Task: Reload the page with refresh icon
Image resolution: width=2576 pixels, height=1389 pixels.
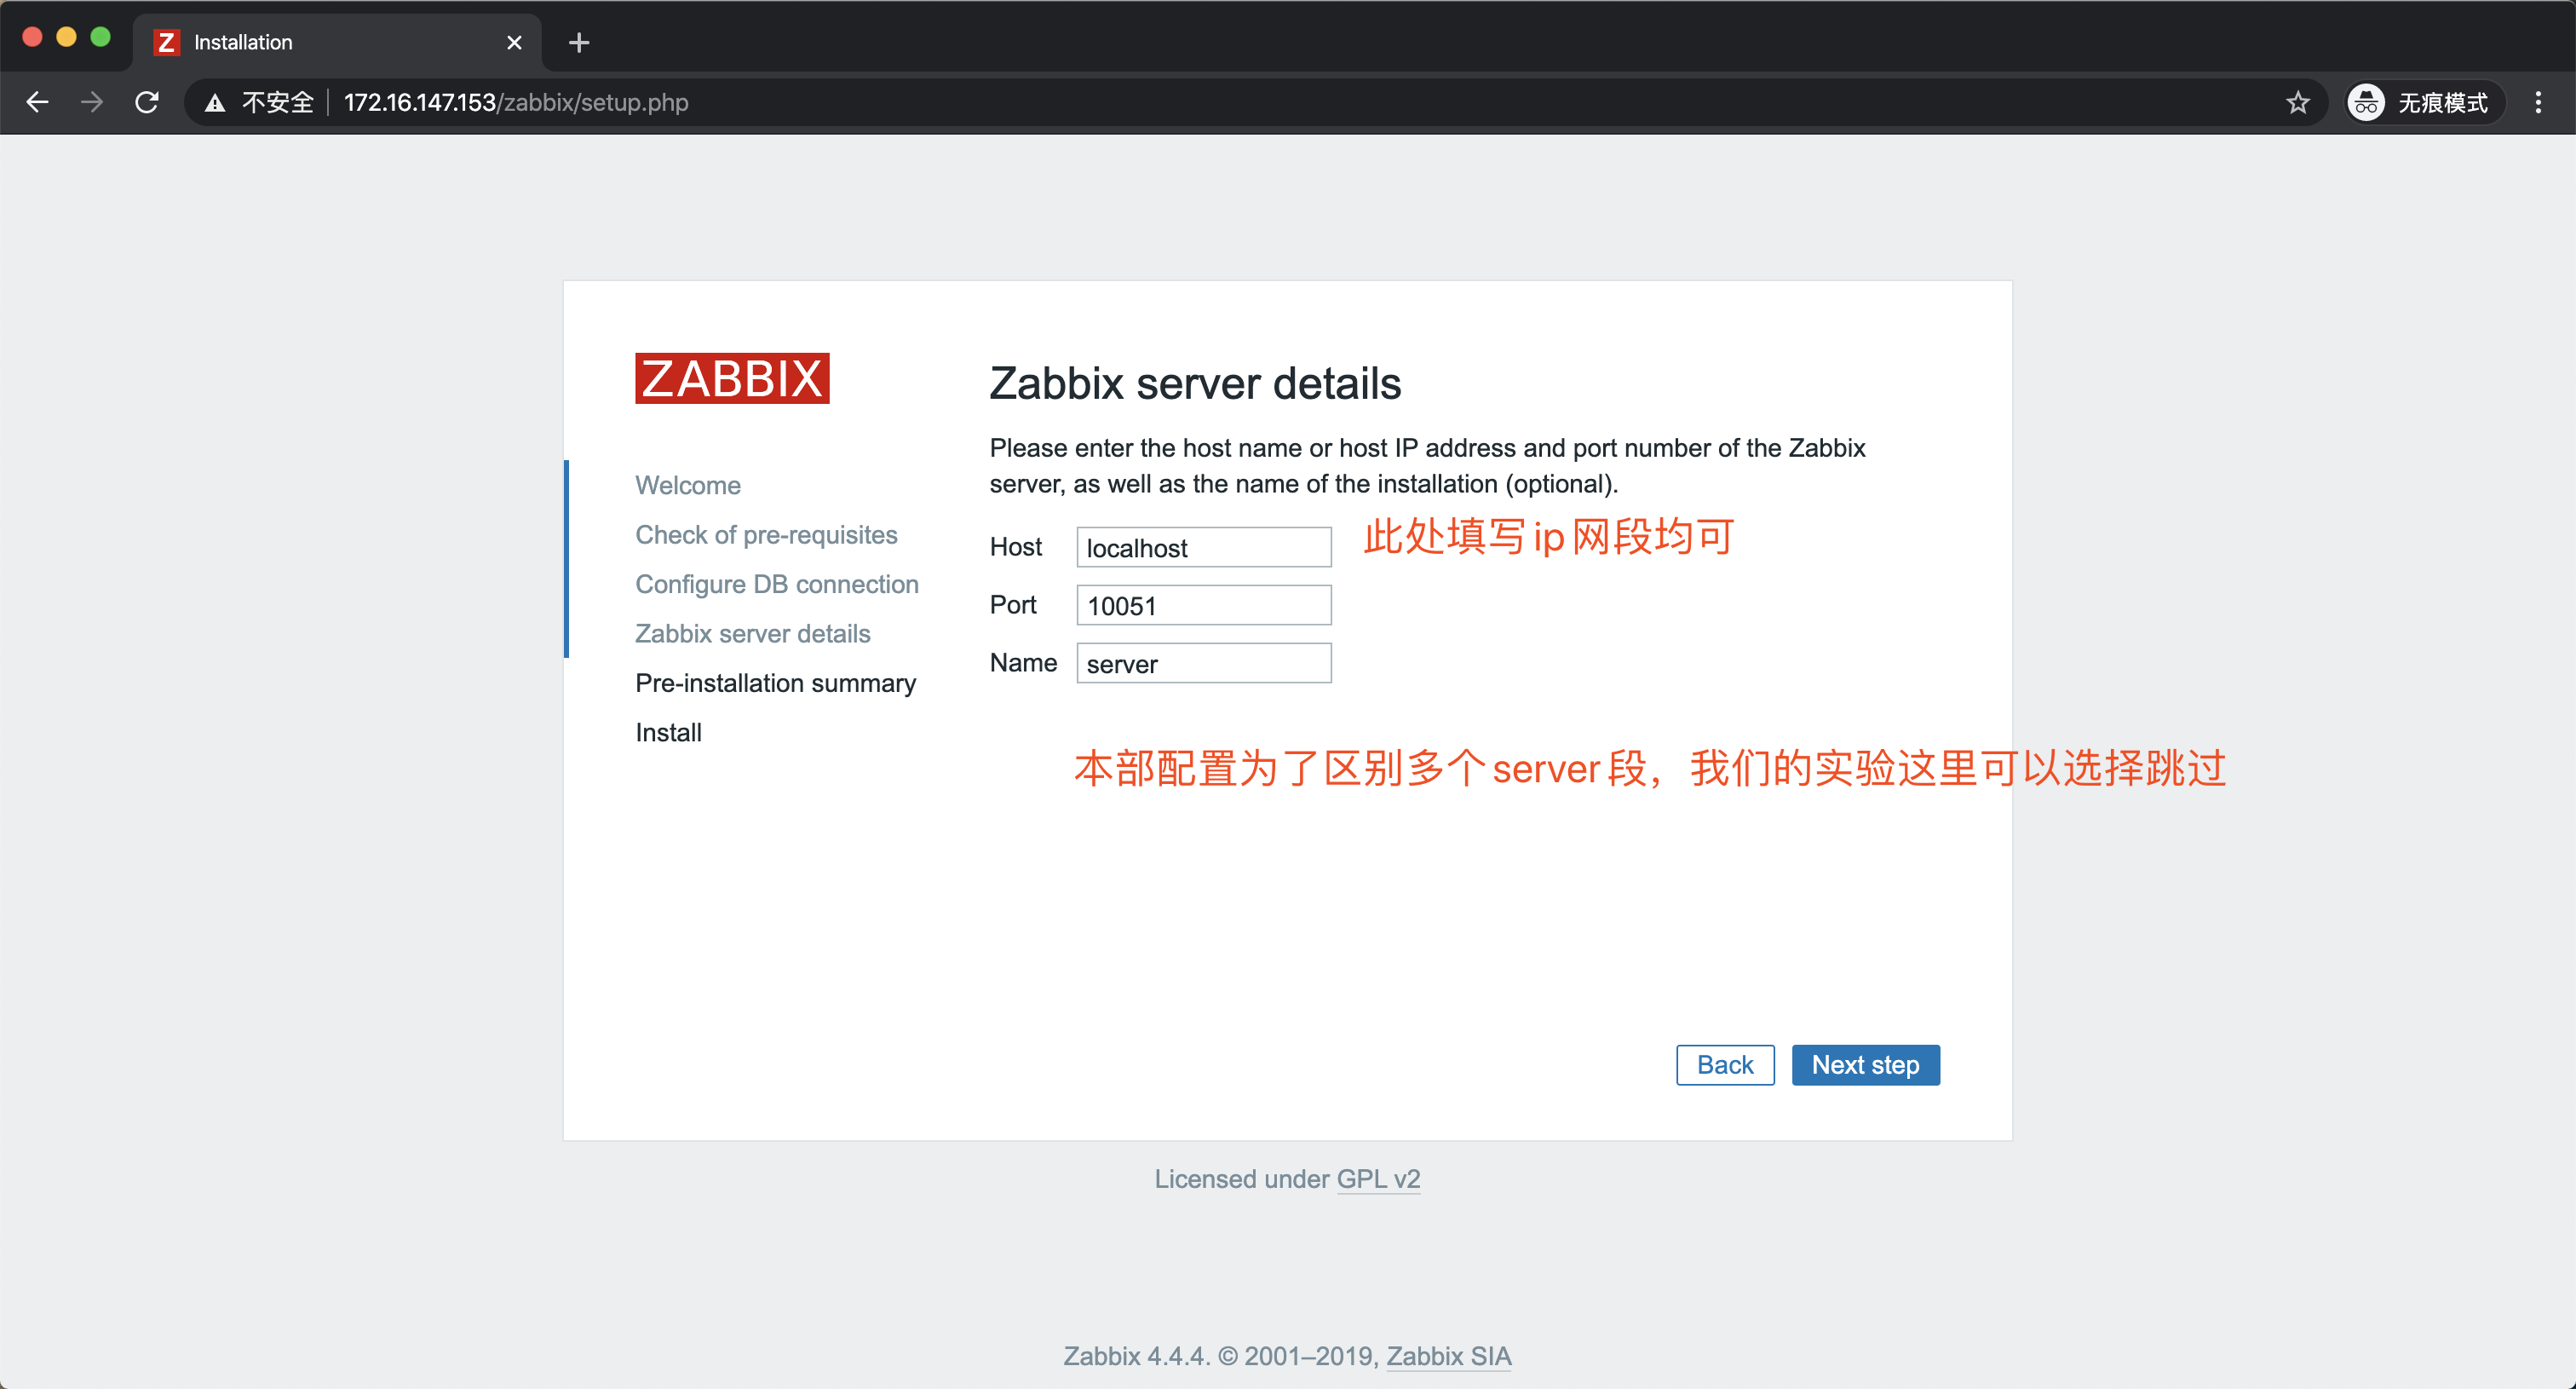Action: point(147,102)
